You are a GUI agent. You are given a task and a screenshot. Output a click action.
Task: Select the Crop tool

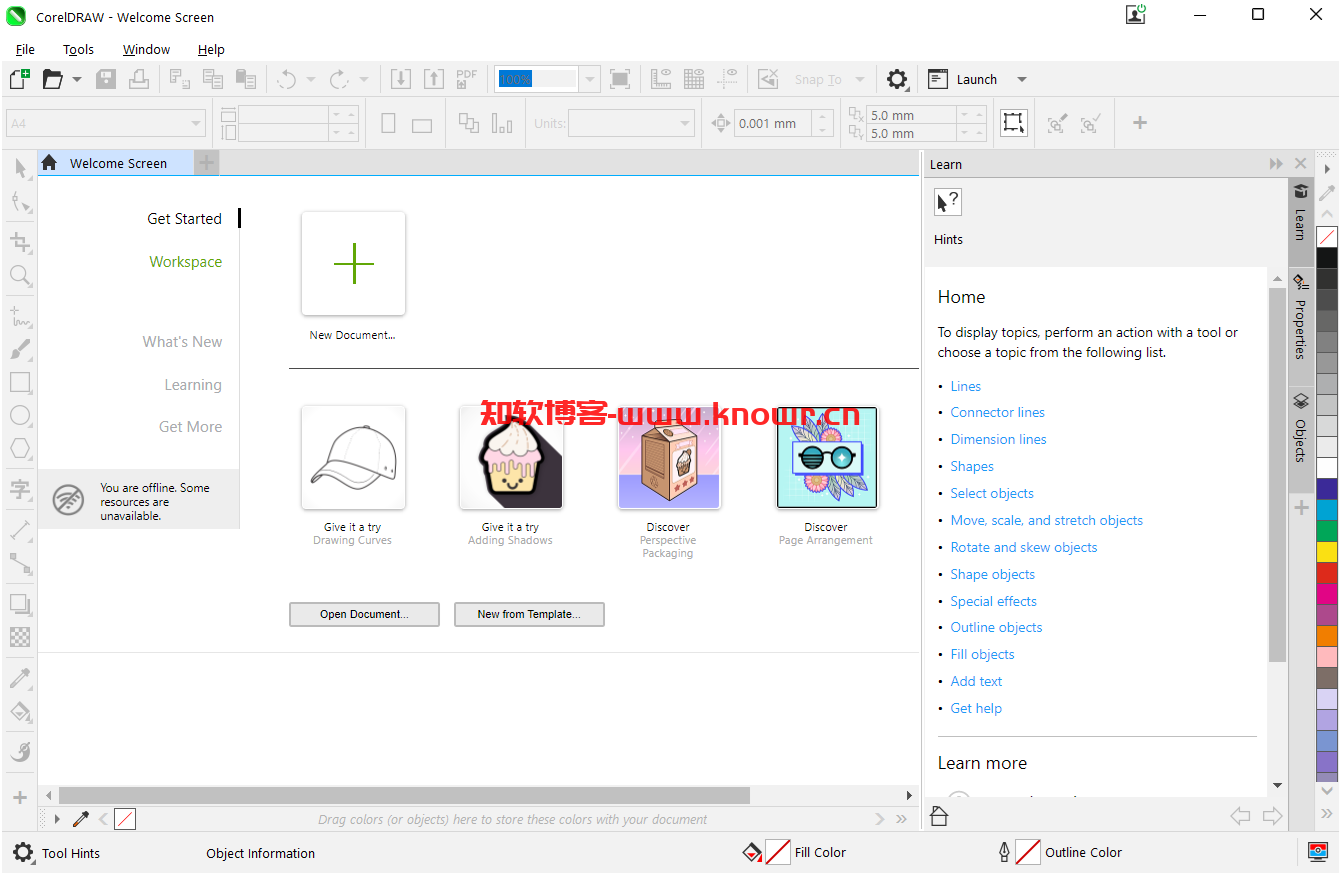click(x=20, y=242)
